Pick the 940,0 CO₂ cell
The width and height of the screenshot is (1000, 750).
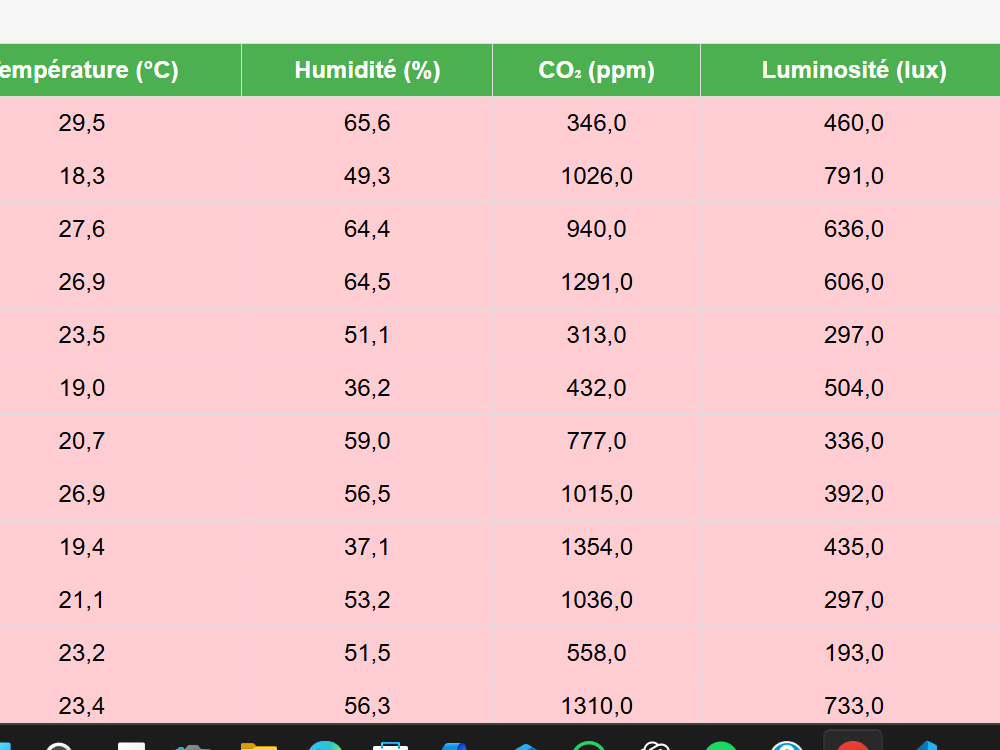click(x=596, y=228)
